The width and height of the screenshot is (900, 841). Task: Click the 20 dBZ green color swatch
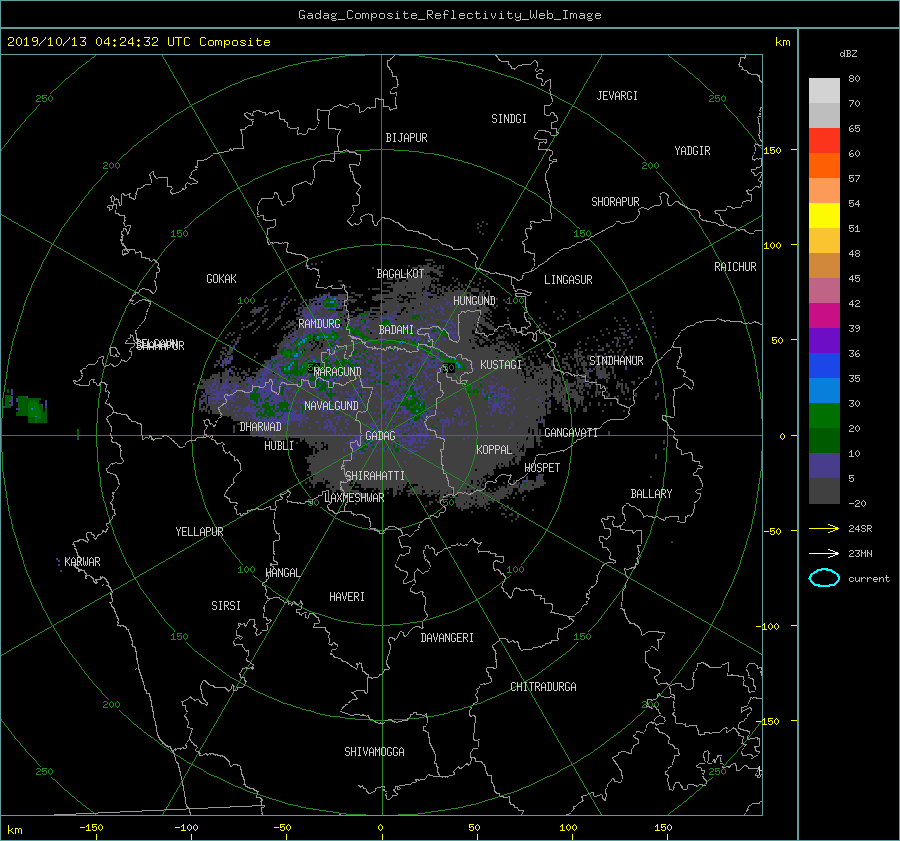click(x=824, y=415)
